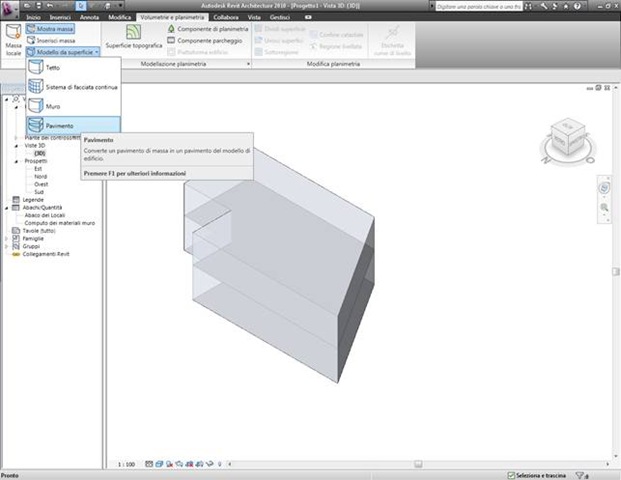
Task: Click the keyword search input field
Action: coord(478,6)
